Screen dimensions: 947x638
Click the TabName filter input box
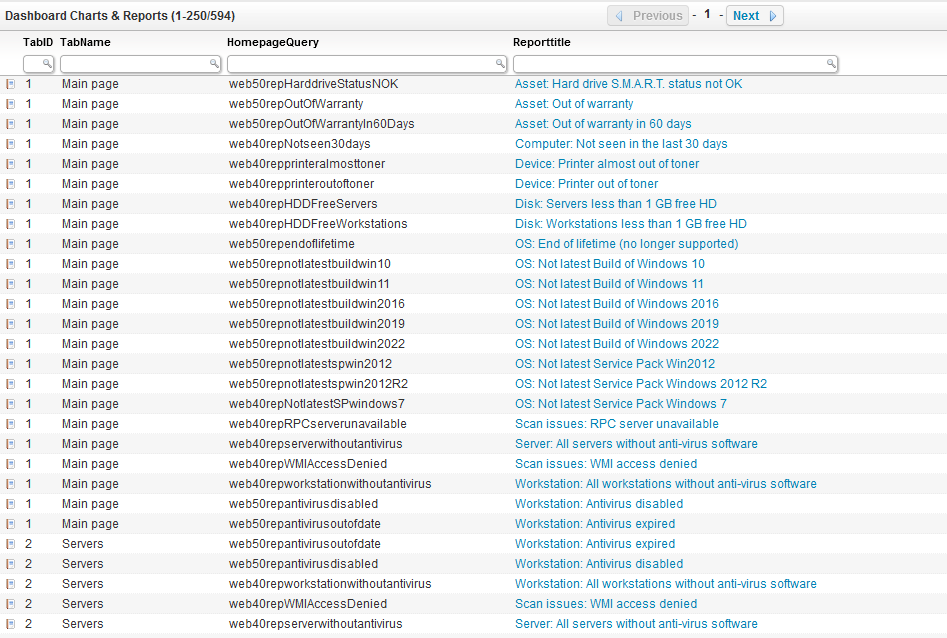click(134, 64)
